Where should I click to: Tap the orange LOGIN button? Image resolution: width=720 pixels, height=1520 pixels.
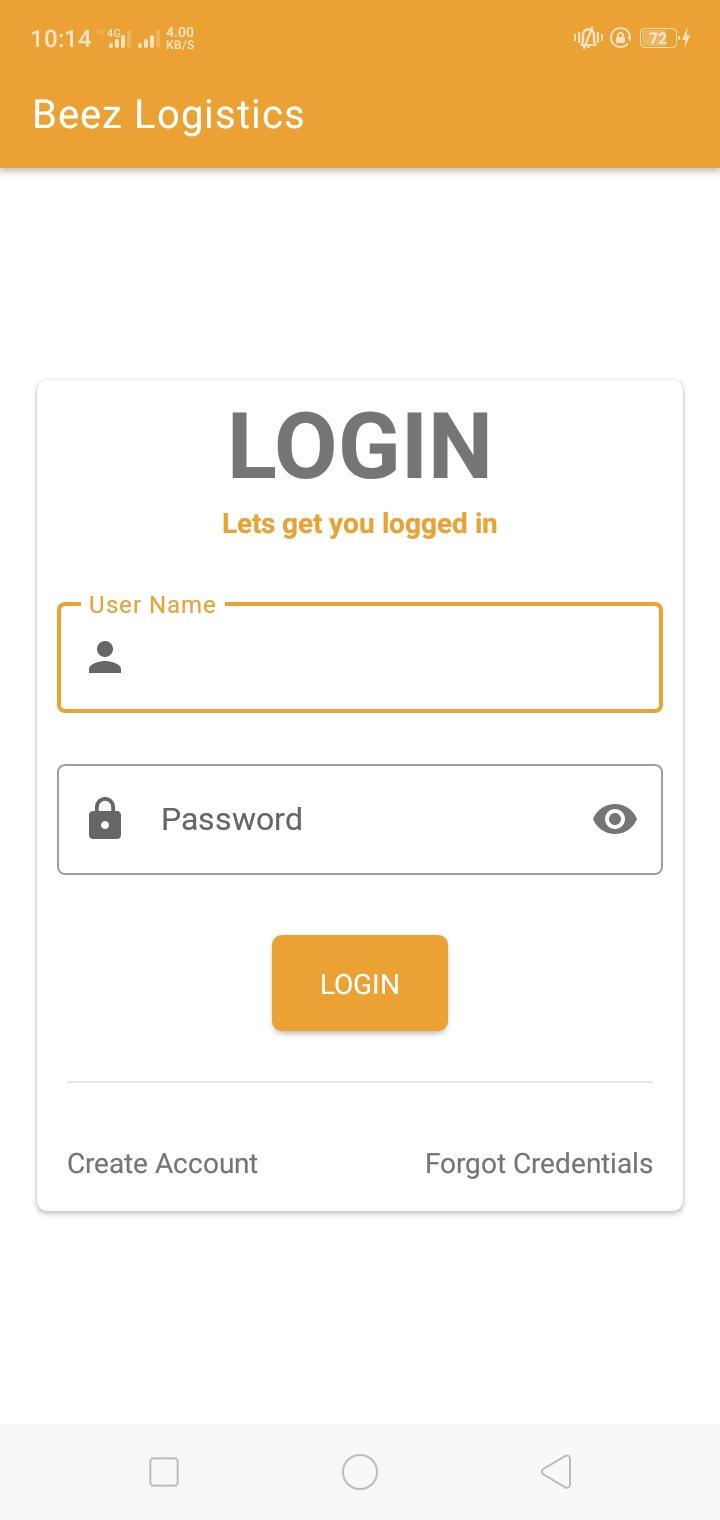[x=360, y=983]
